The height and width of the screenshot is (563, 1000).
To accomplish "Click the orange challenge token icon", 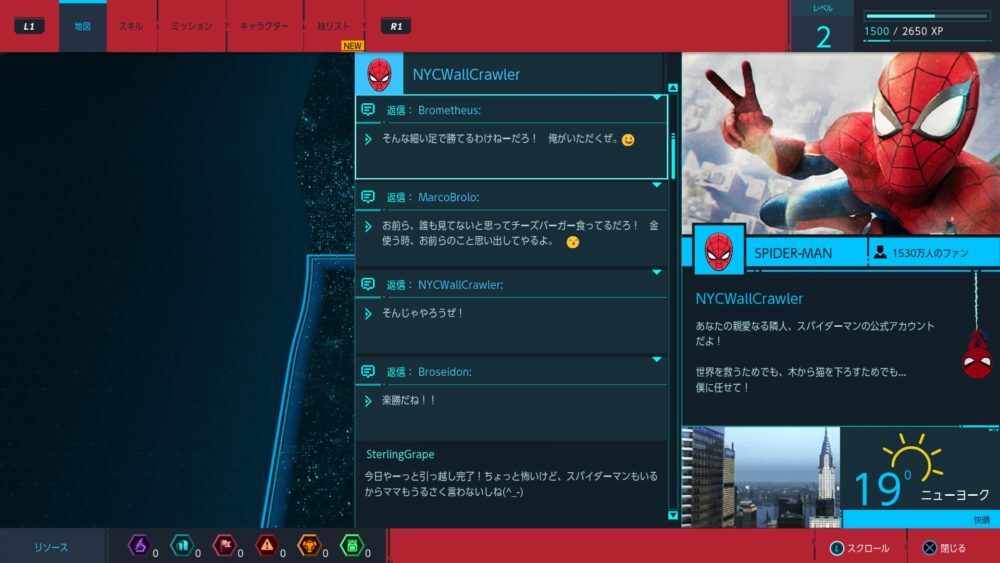I will [309, 545].
